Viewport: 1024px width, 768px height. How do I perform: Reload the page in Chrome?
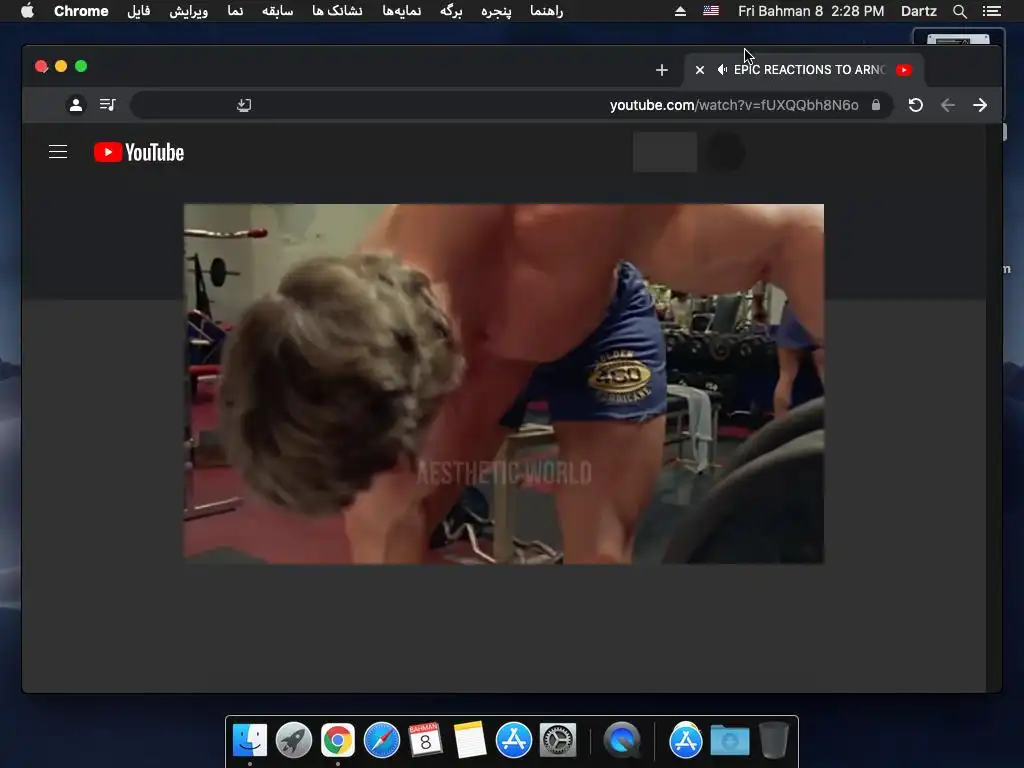coord(916,105)
